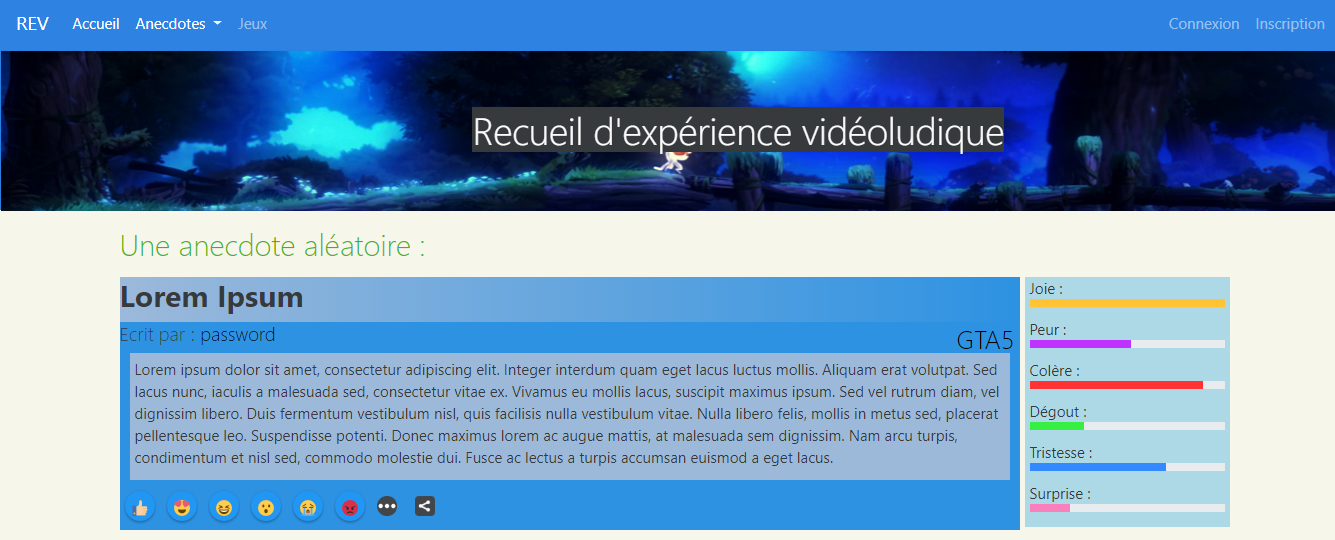React with the heart-eyes emoji
Screen dimensions: 1335x540
(x=182, y=508)
